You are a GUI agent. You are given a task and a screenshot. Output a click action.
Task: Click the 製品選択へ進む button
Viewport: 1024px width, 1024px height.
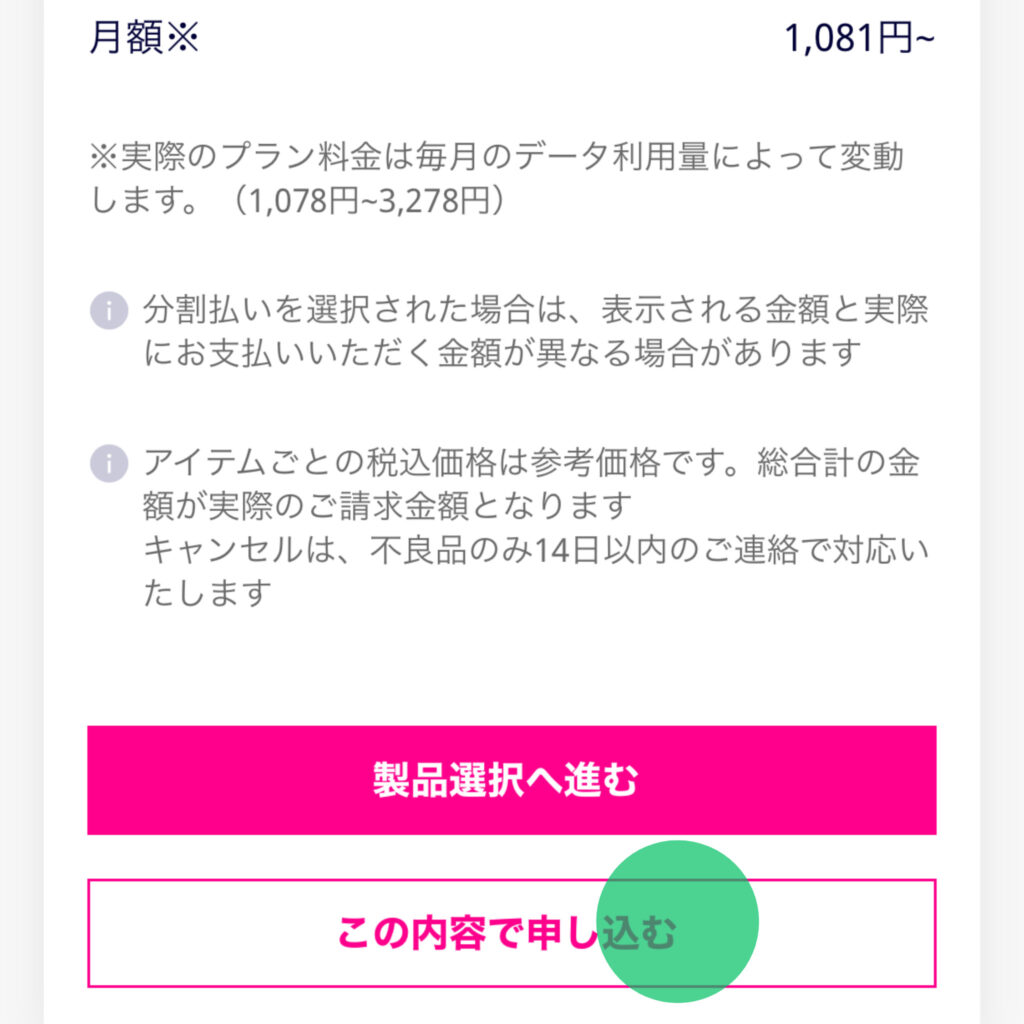511,780
